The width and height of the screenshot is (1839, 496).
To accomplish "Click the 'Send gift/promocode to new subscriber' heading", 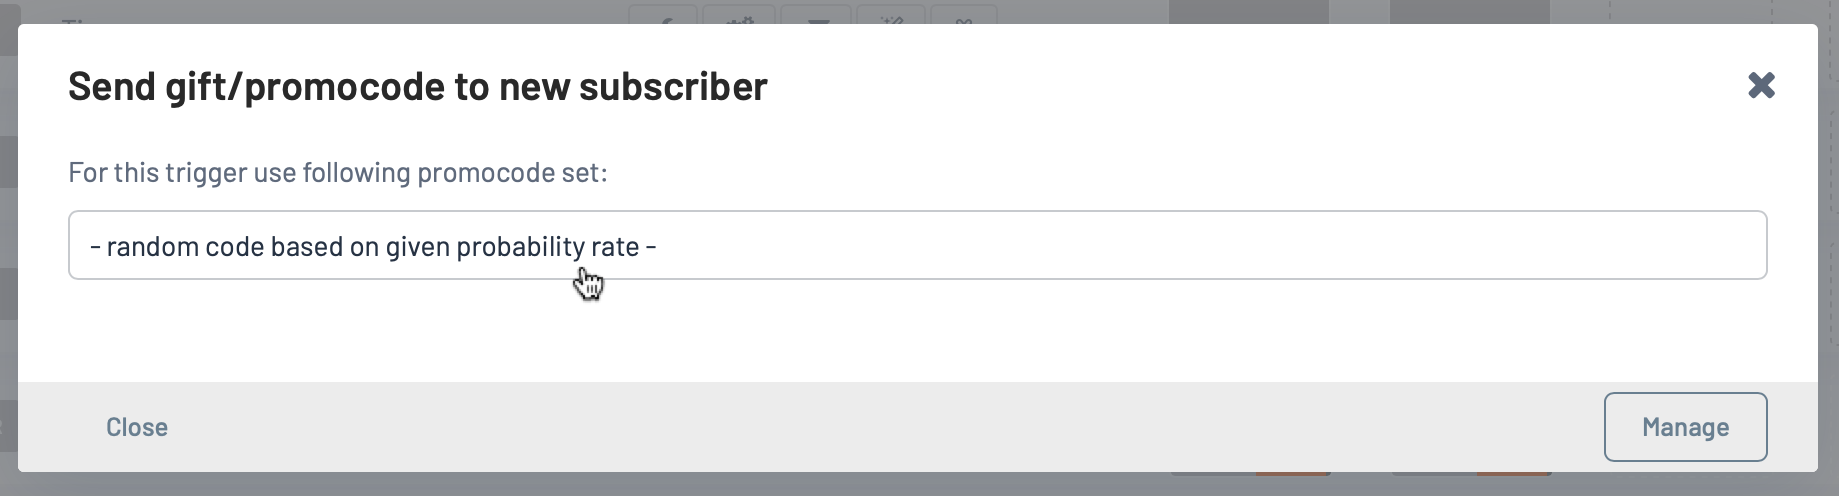I will click(418, 86).
